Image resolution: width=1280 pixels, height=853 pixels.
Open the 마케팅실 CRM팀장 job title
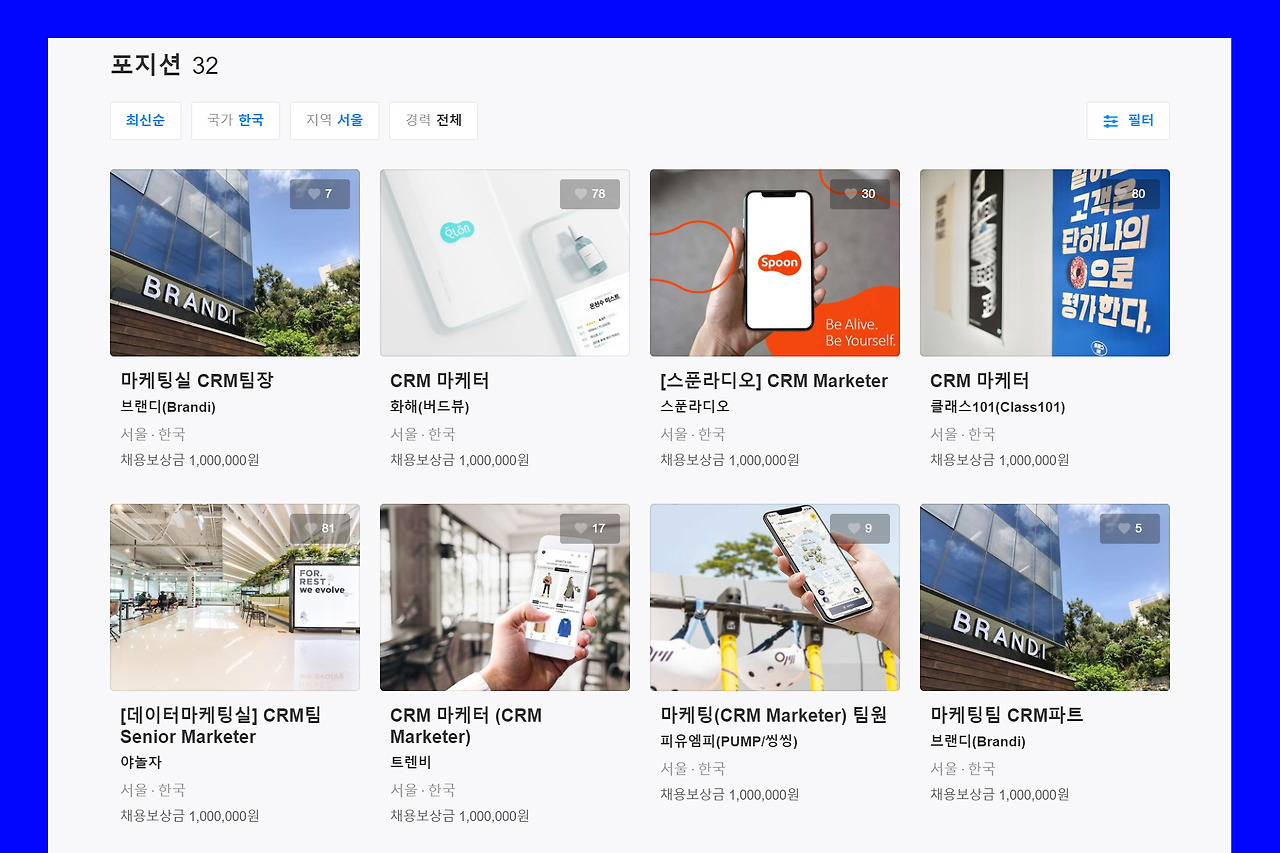197,381
